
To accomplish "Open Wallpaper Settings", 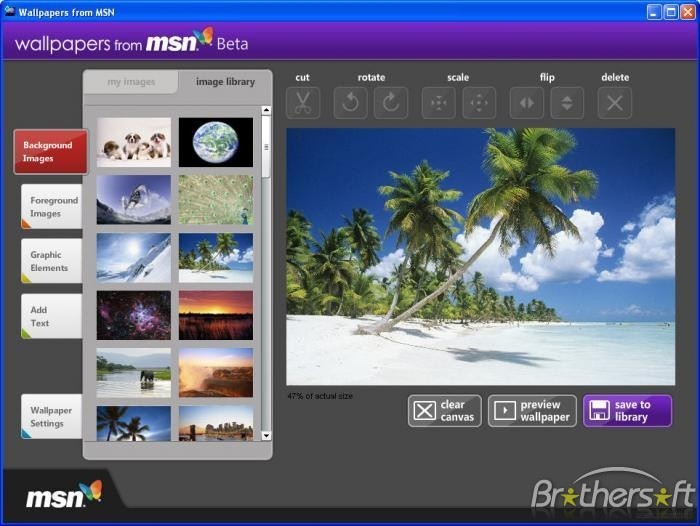I will pos(52,417).
